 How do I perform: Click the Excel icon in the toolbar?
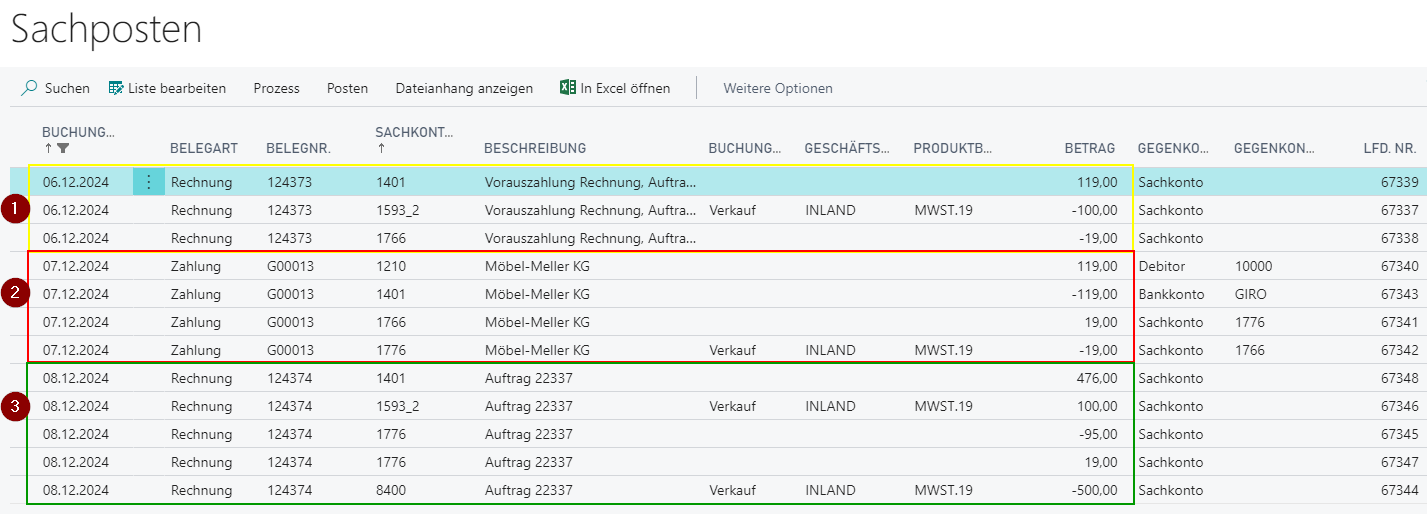[568, 88]
